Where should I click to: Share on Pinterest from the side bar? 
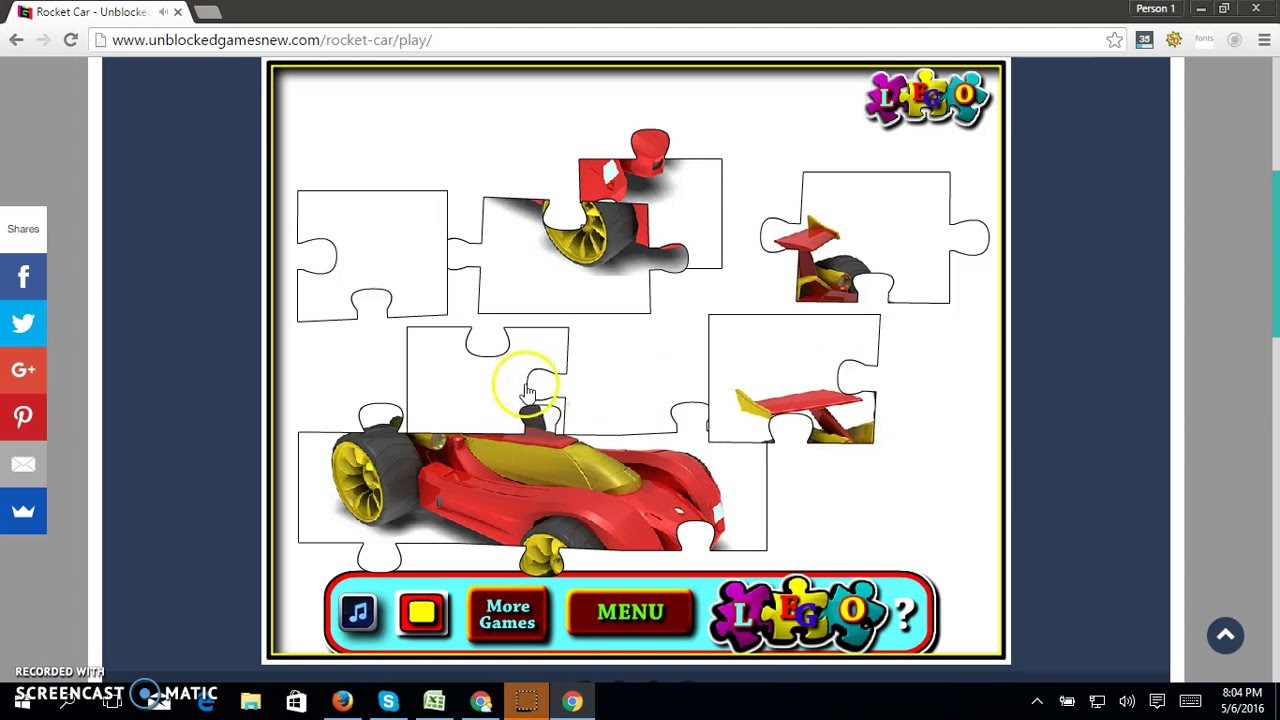point(23,417)
